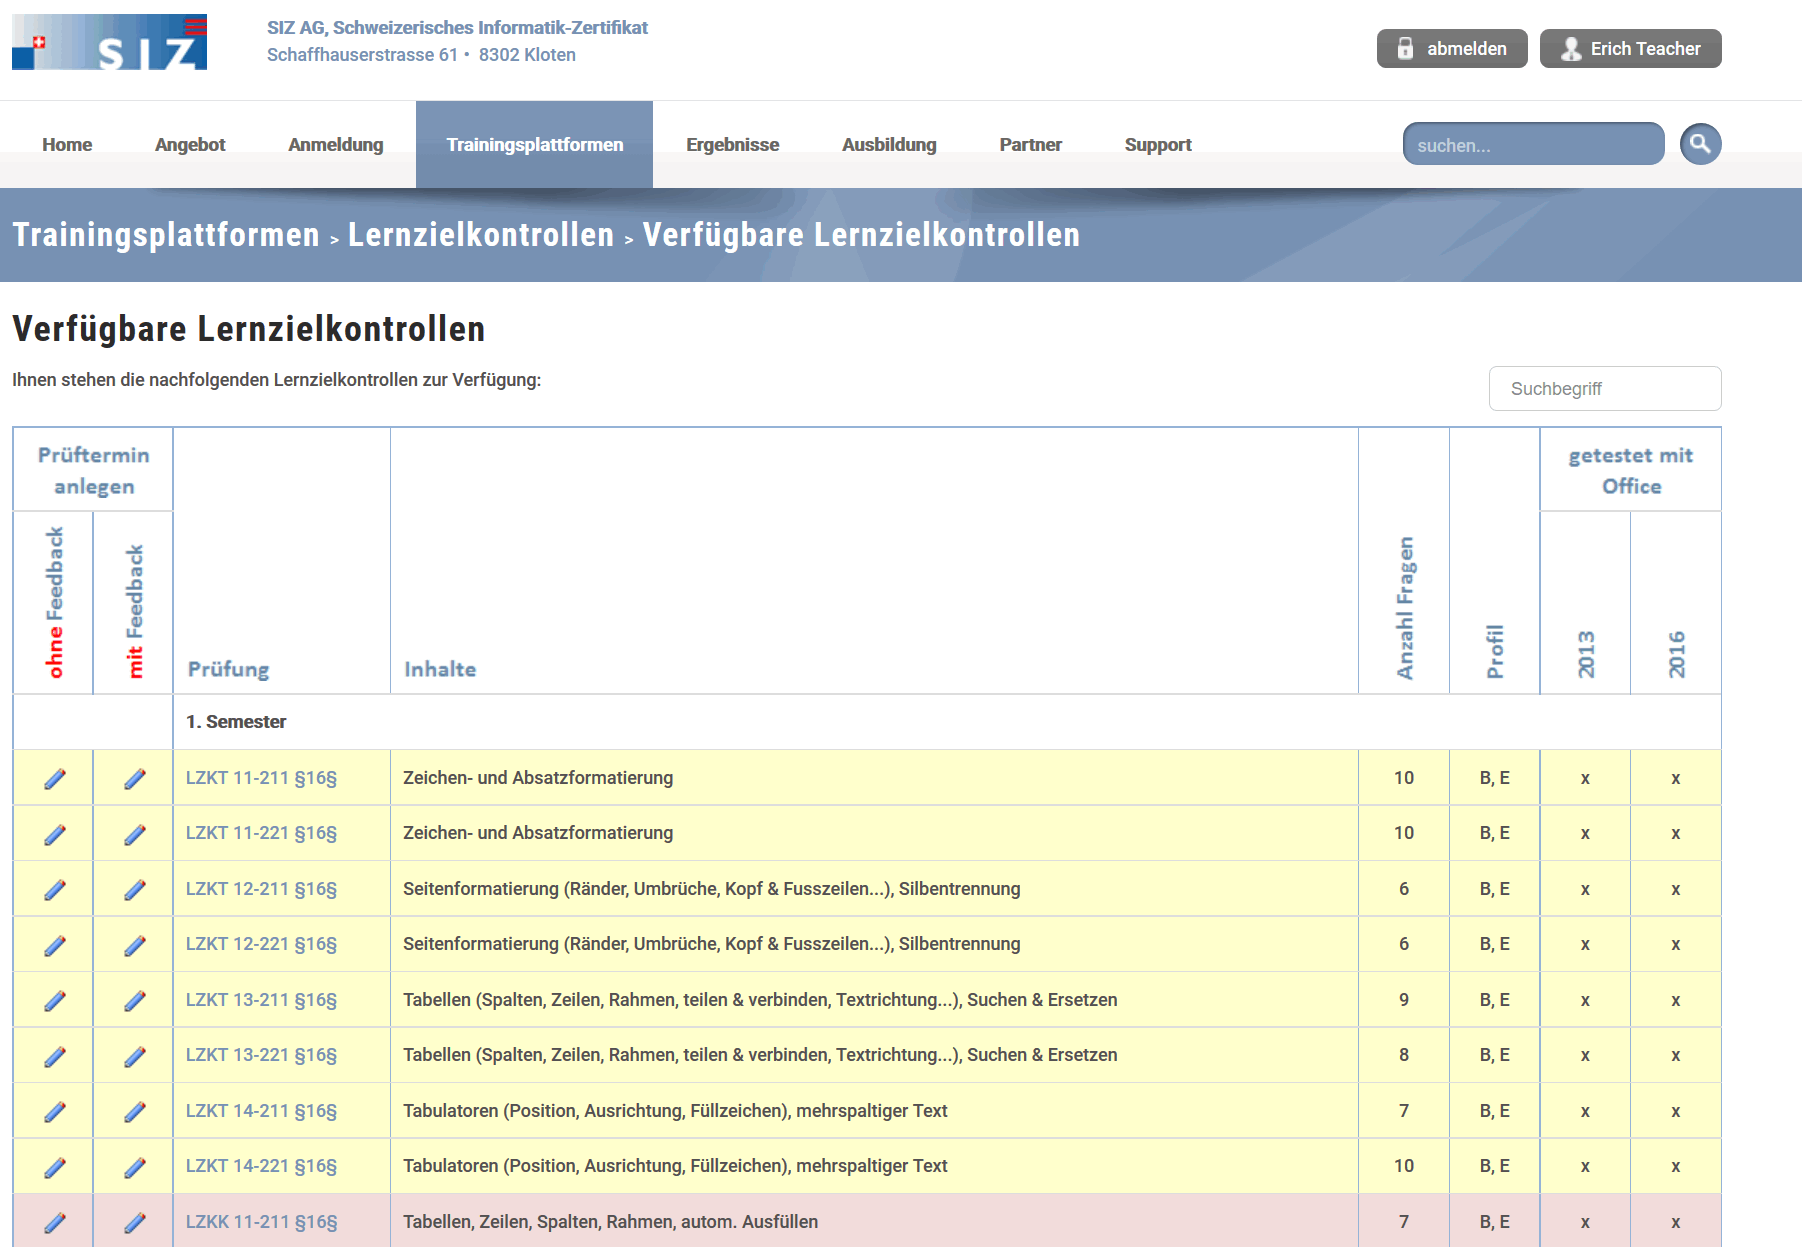The width and height of the screenshot is (1802, 1247).
Task: Click Trainingsplattformen in the breadcrumb
Action: coord(166,235)
